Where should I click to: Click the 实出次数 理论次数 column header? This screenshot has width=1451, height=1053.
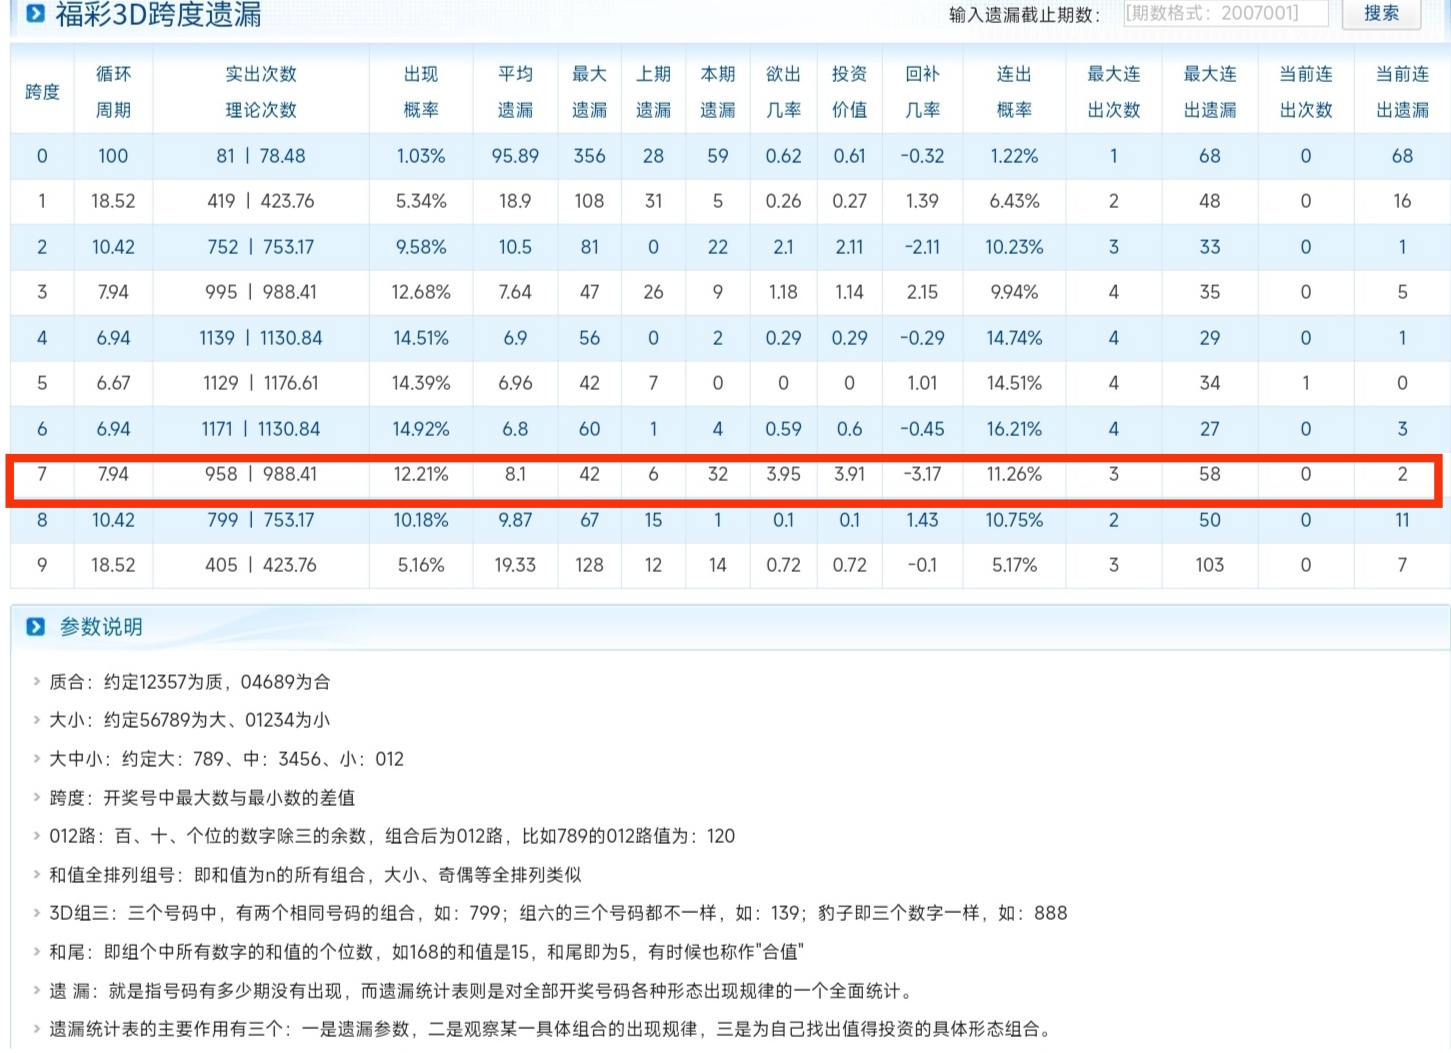pyautogui.click(x=261, y=92)
